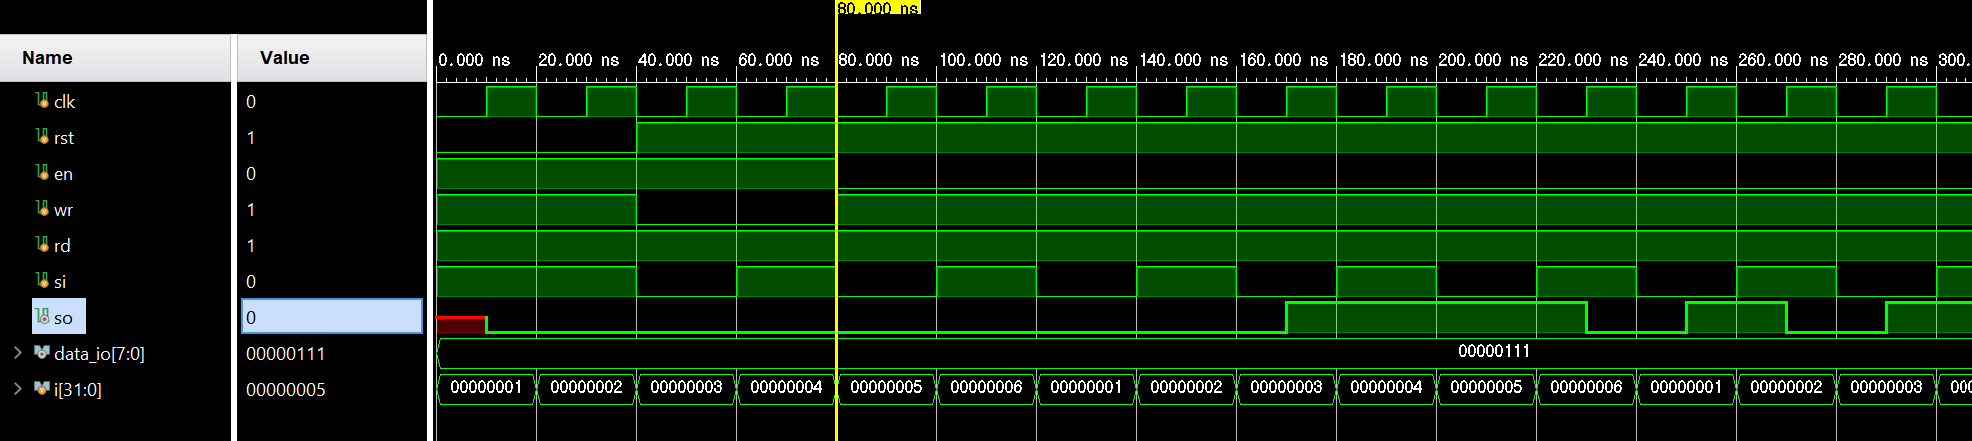Select the highlighted so signal name
Image resolution: width=1972 pixels, height=441 pixels.
pyautogui.click(x=63, y=318)
